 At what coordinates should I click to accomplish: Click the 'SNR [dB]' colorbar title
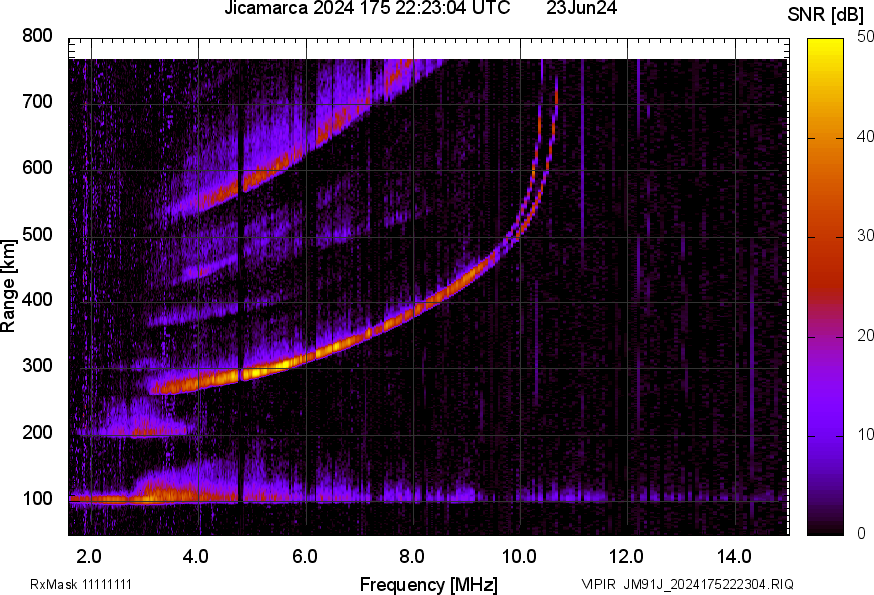coord(826,15)
